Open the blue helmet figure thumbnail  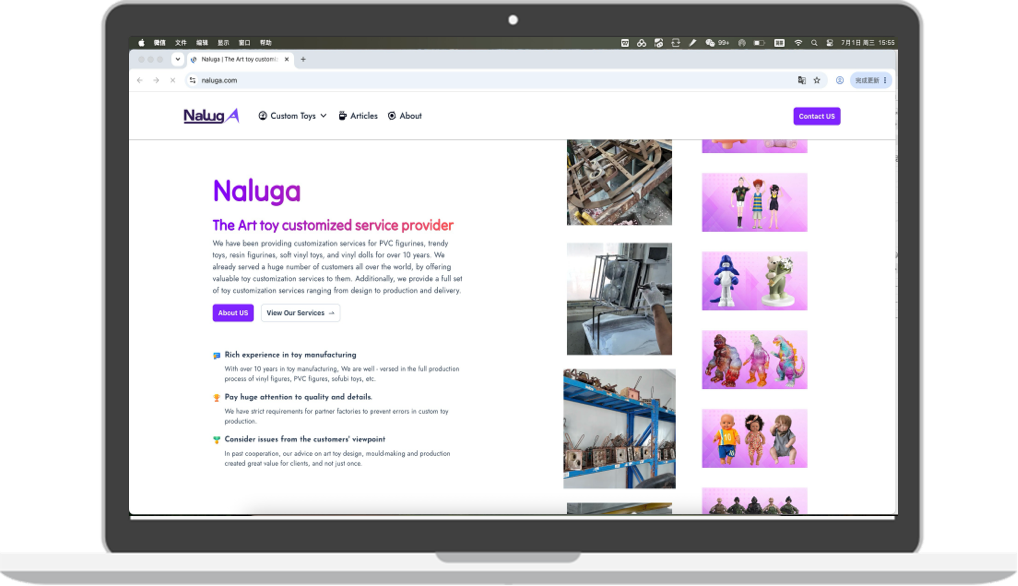click(x=754, y=281)
